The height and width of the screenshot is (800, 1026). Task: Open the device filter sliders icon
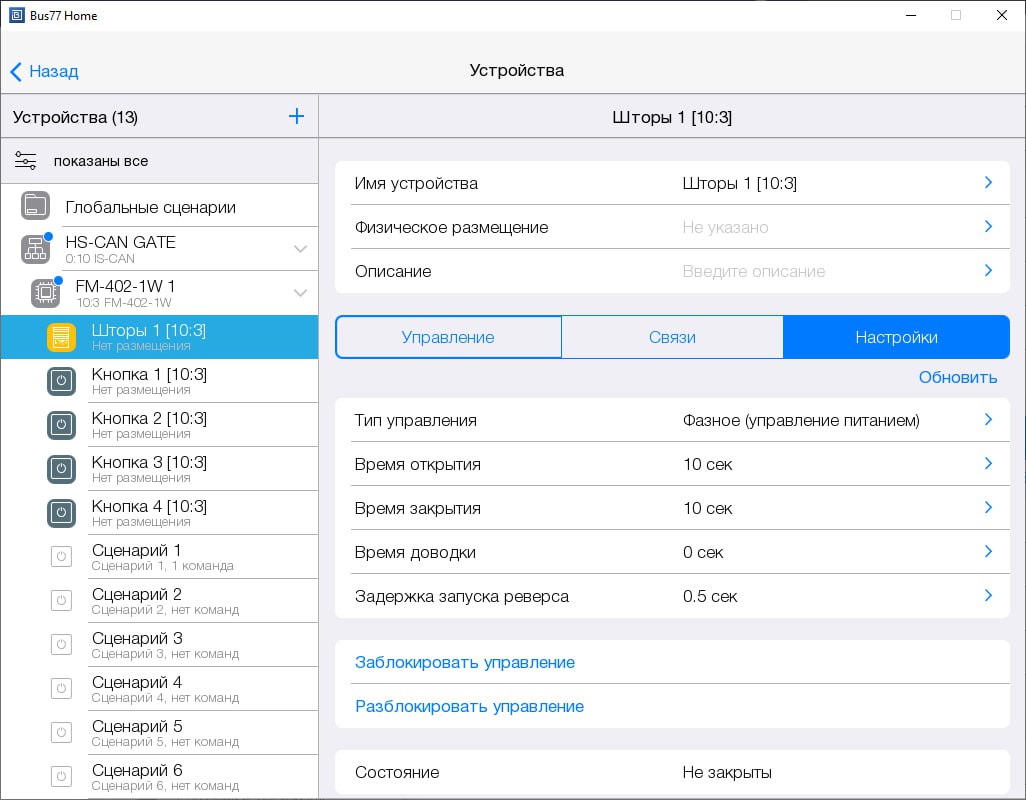pos(26,161)
